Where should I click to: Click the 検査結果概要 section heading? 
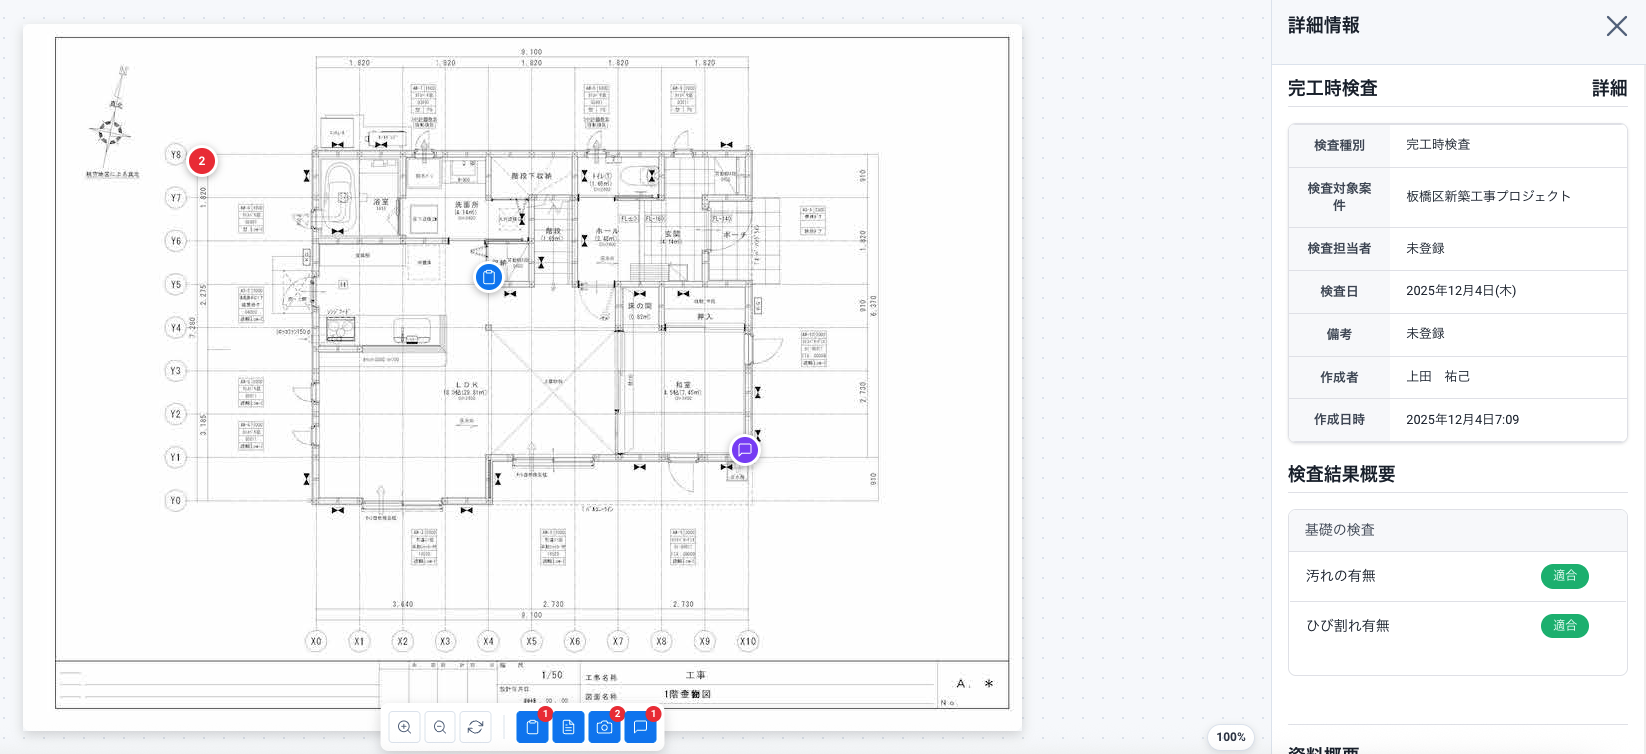coord(1341,474)
